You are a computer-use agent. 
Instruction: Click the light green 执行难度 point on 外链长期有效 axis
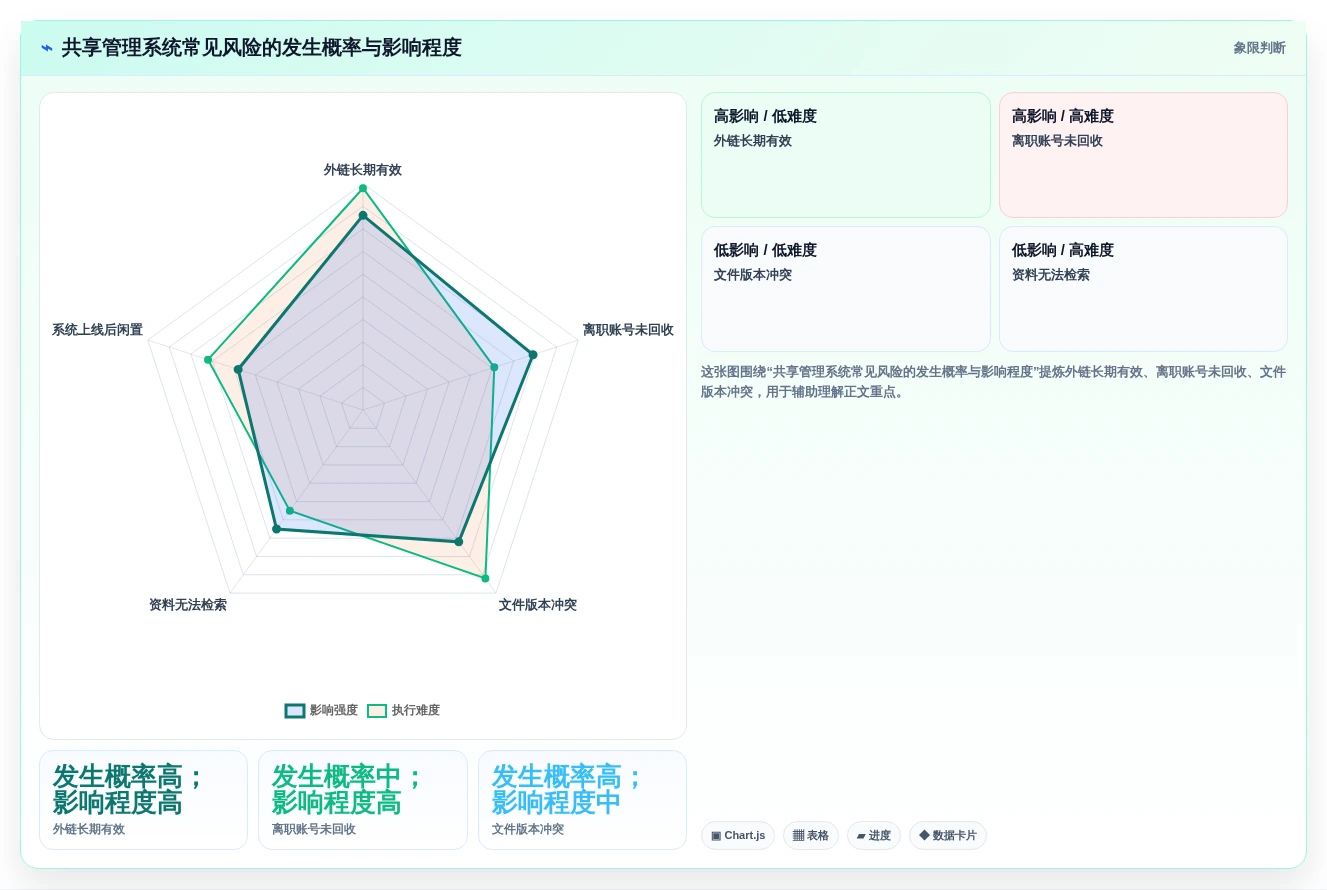363,188
